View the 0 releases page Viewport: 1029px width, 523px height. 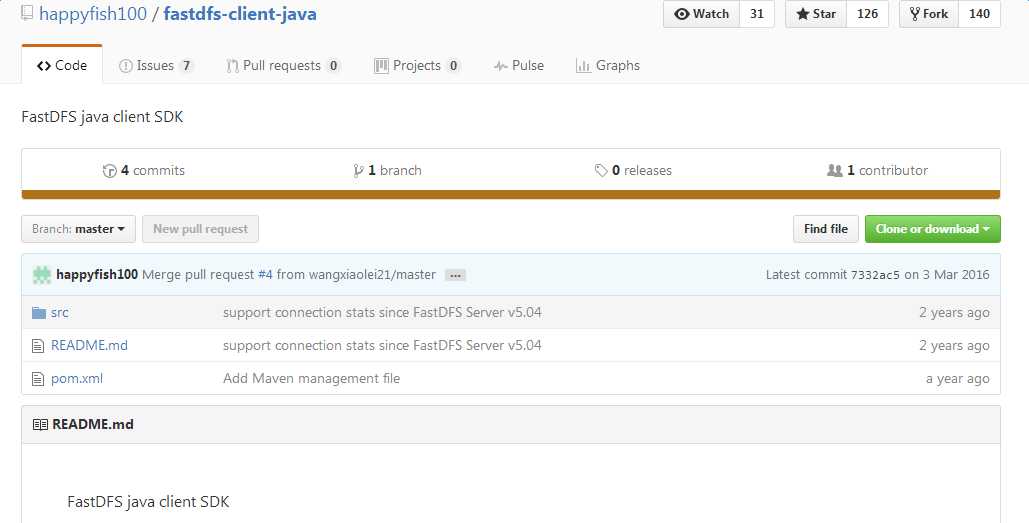[x=633, y=171]
